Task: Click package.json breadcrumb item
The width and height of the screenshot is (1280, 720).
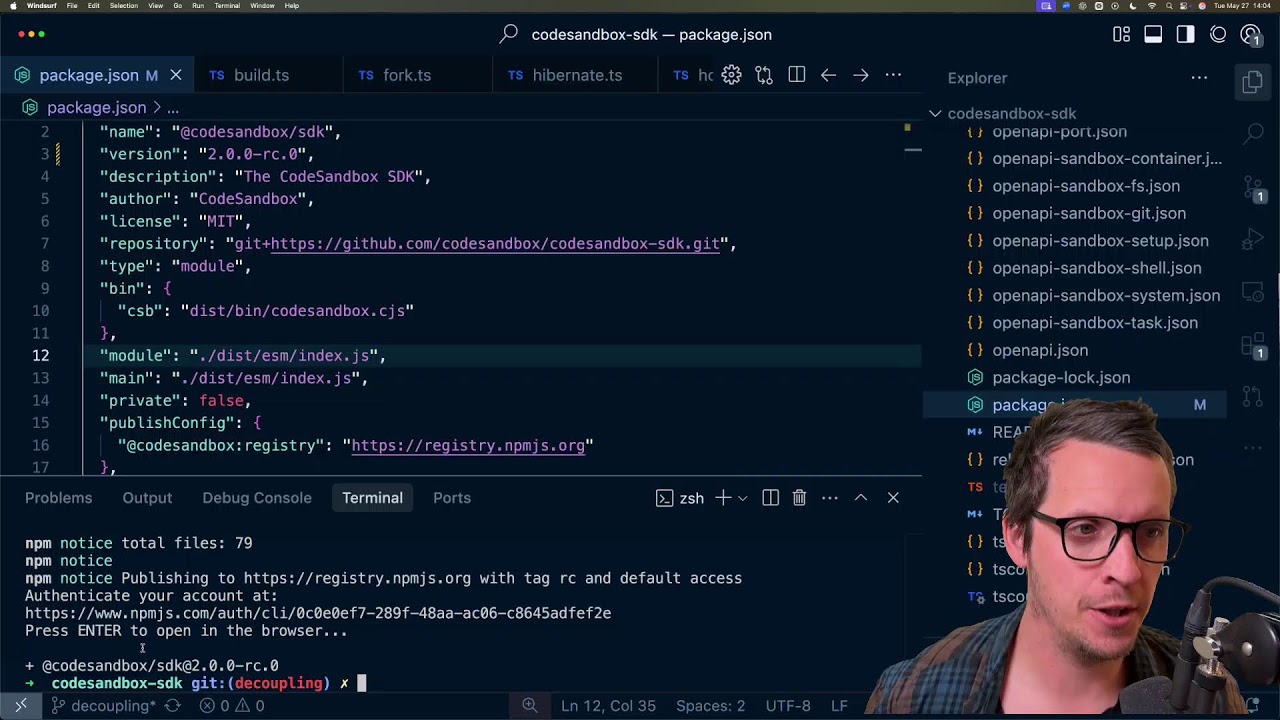Action: [x=96, y=107]
